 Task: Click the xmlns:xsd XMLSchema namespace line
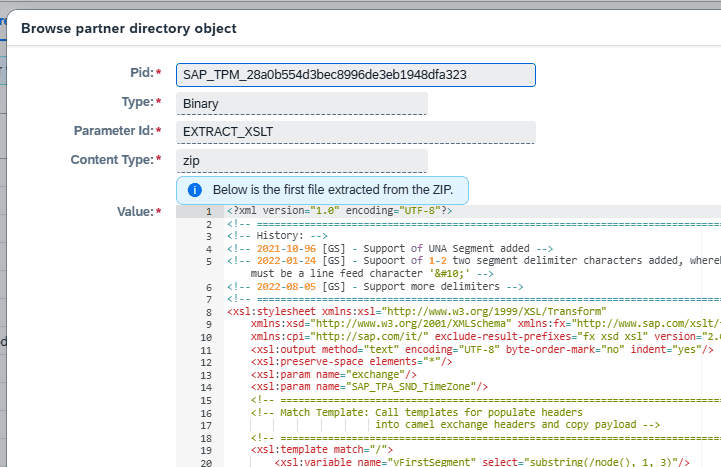[x=486, y=324]
